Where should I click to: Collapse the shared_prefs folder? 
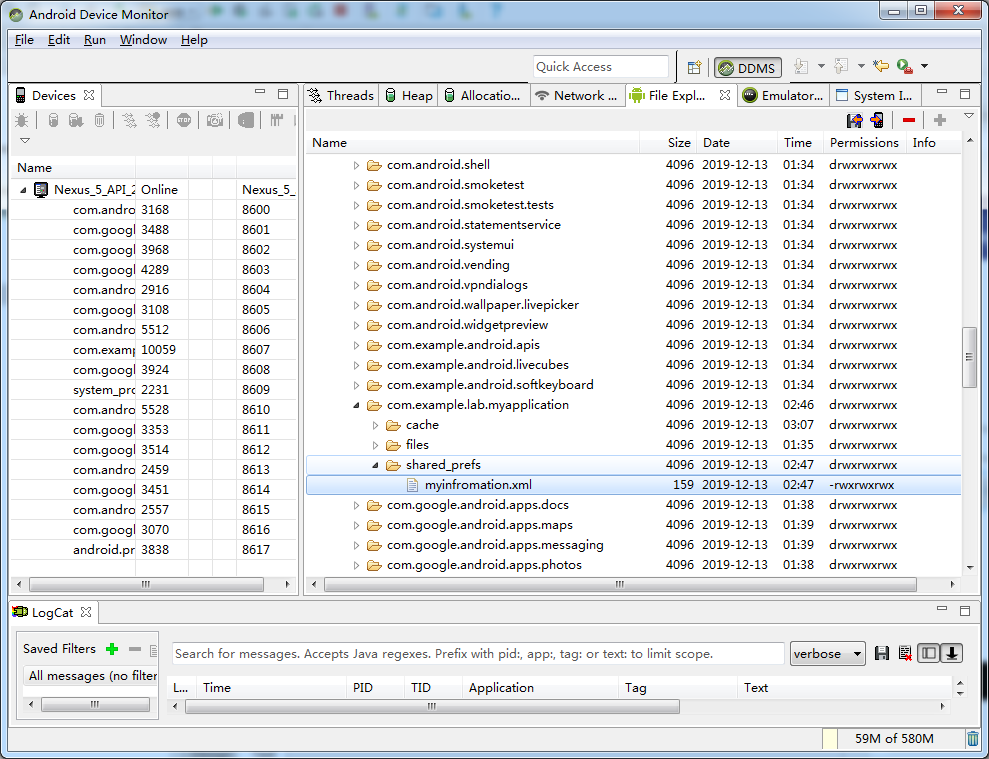(375, 465)
